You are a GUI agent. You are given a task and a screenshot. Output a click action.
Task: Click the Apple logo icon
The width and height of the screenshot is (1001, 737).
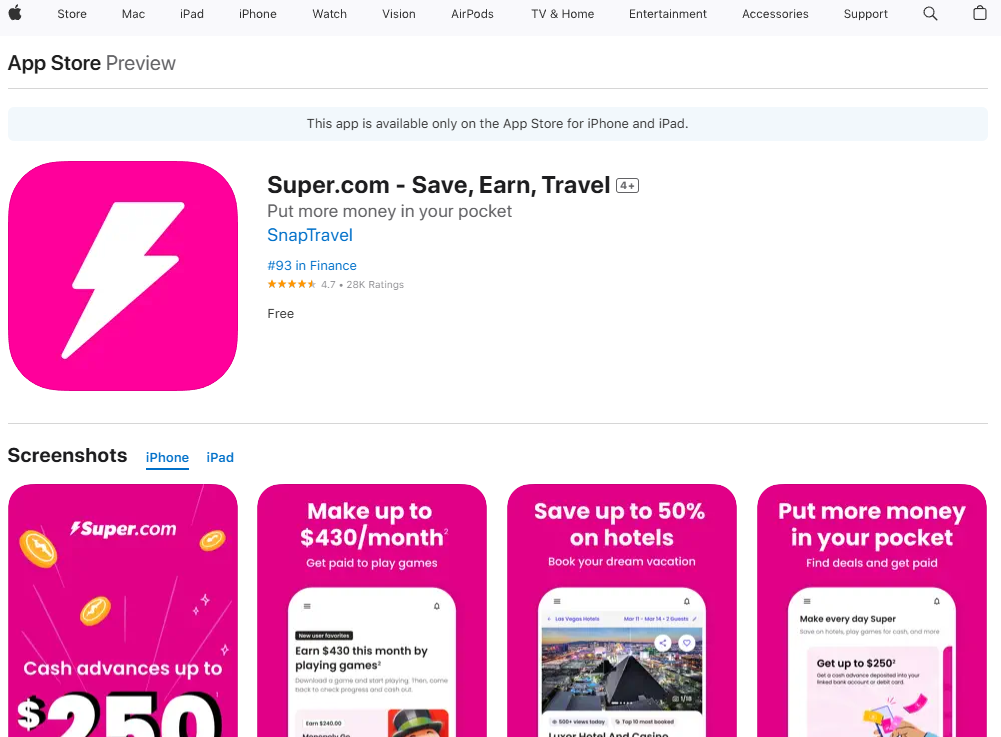[15, 13]
